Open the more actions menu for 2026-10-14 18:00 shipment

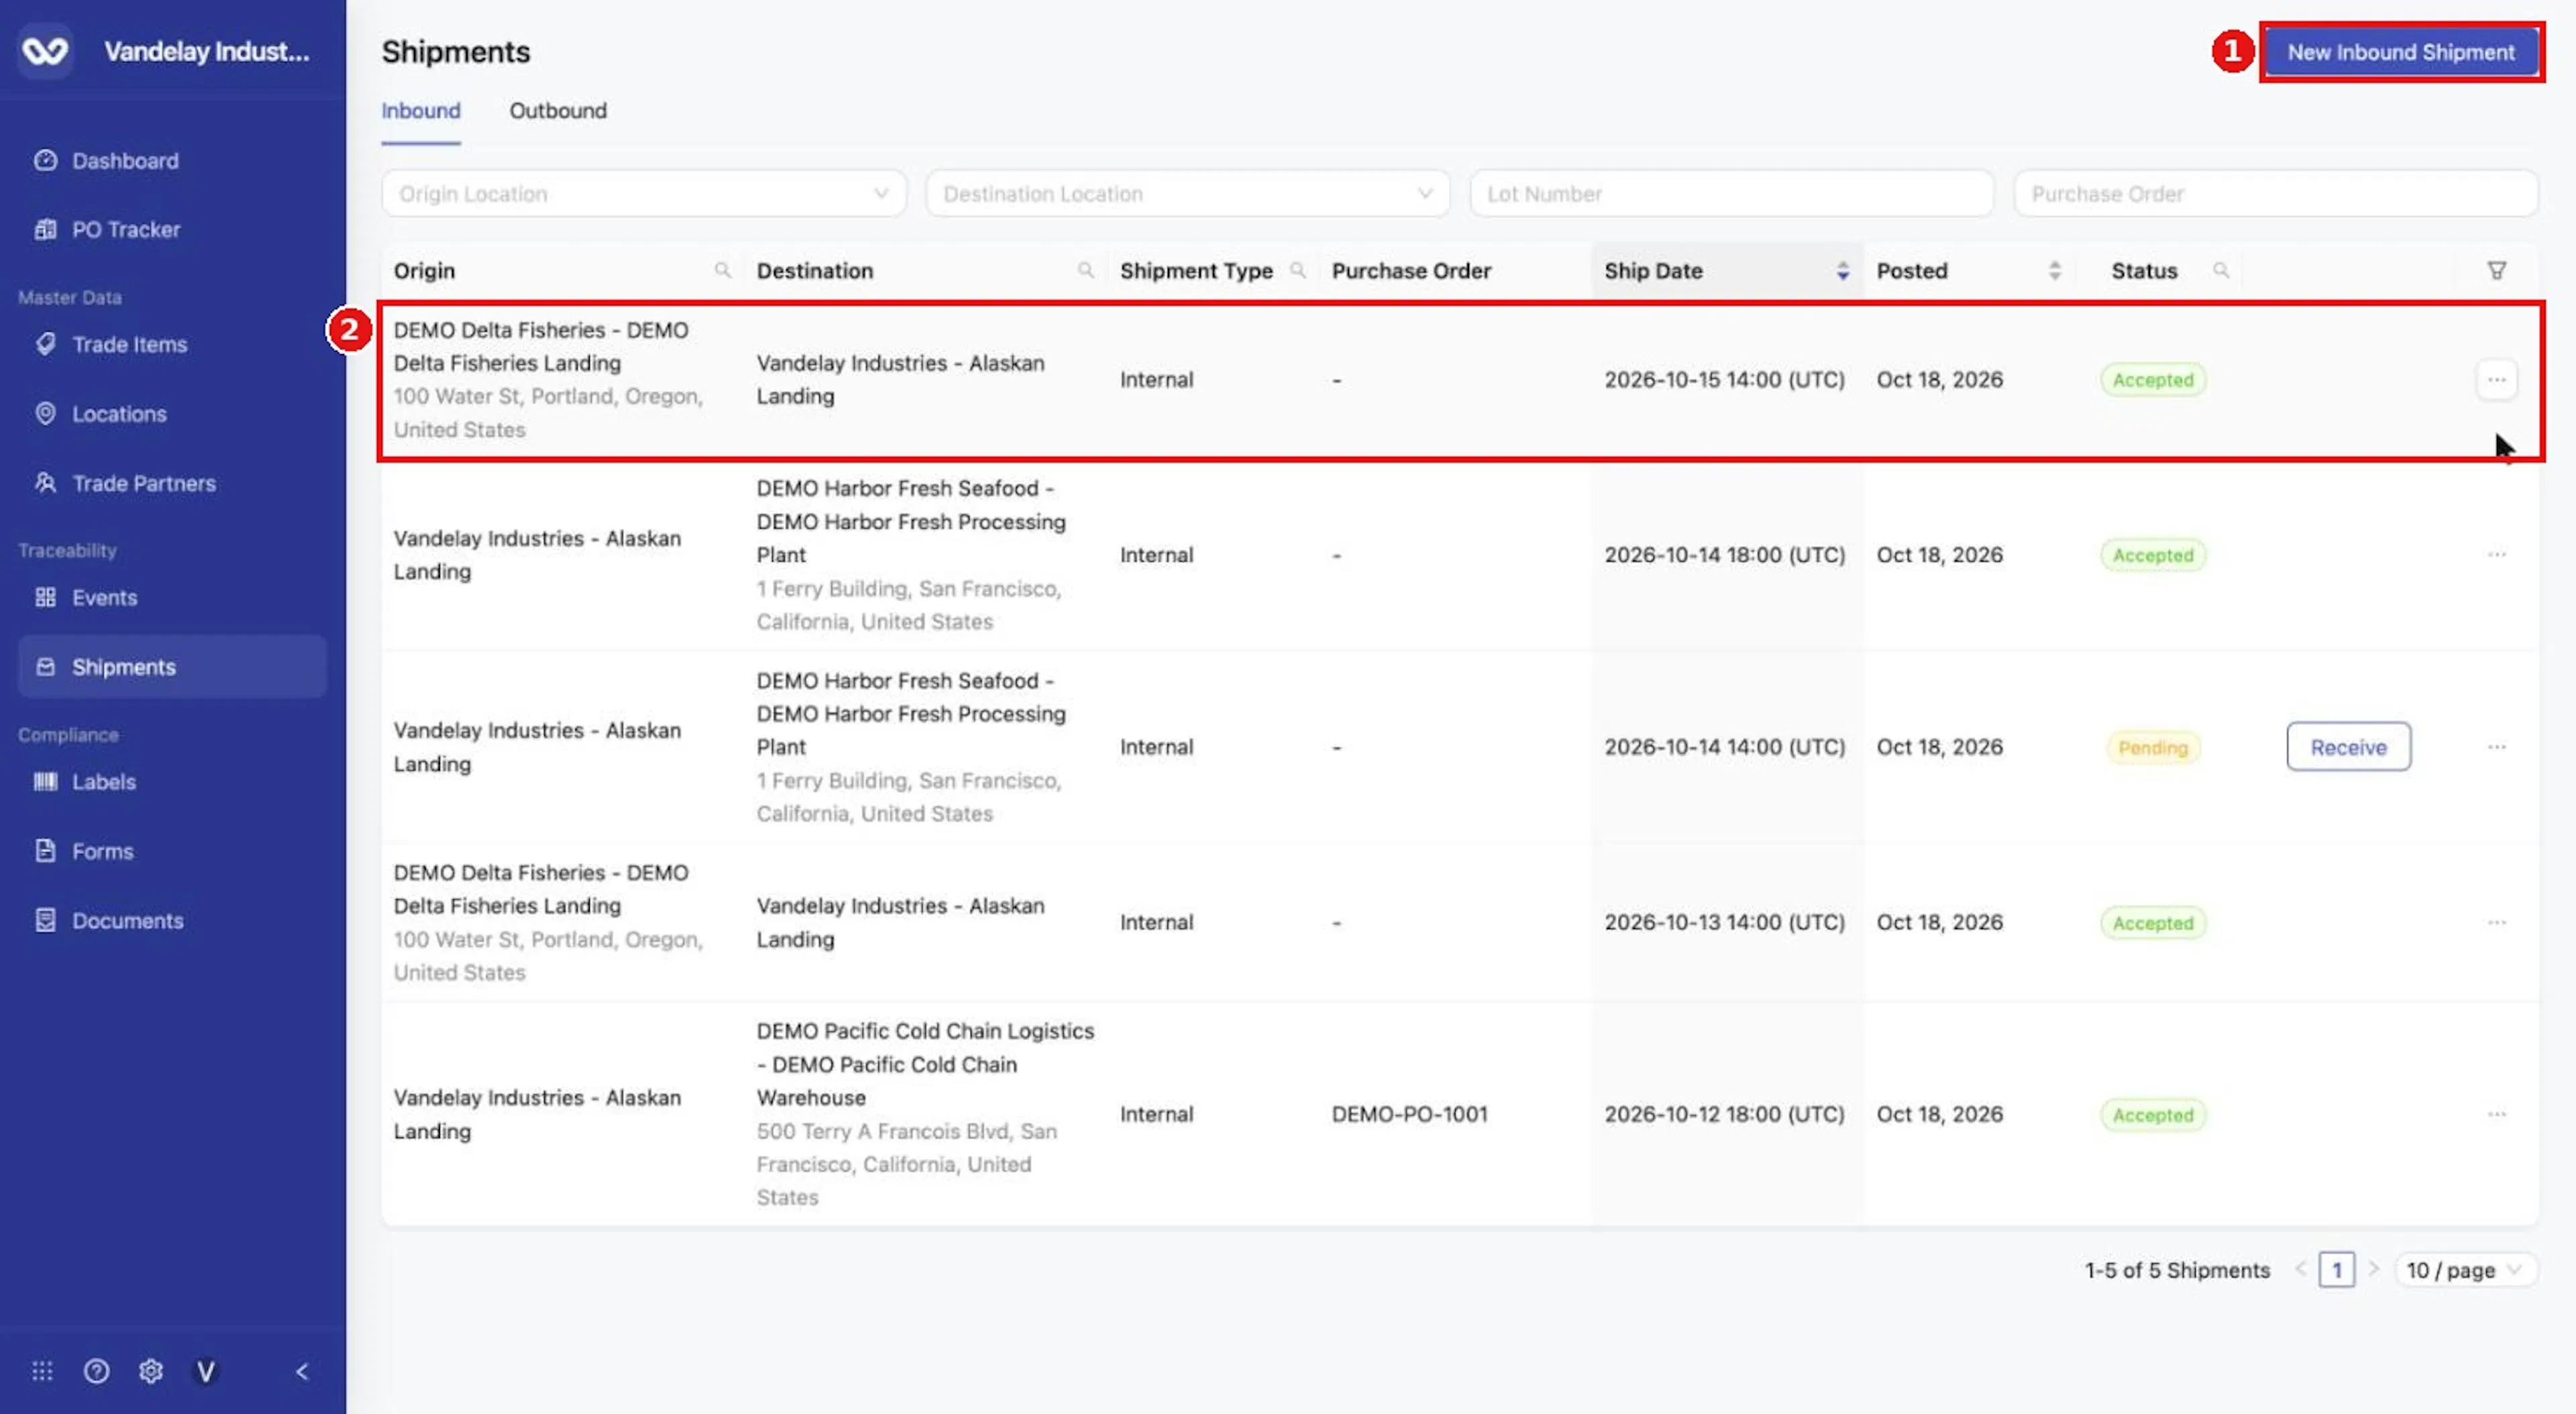click(2496, 554)
